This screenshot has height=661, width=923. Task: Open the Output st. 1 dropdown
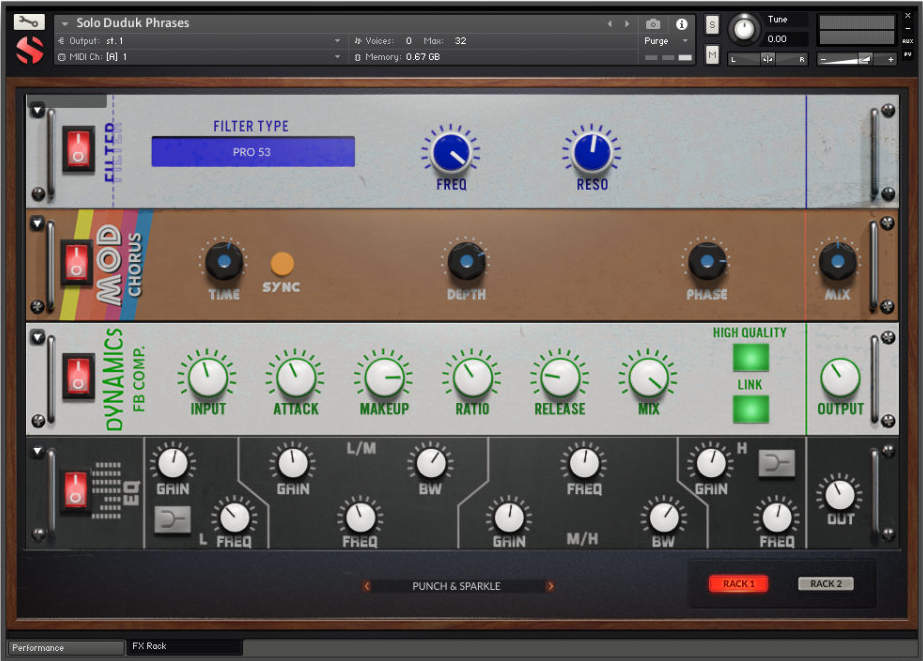(x=200, y=41)
